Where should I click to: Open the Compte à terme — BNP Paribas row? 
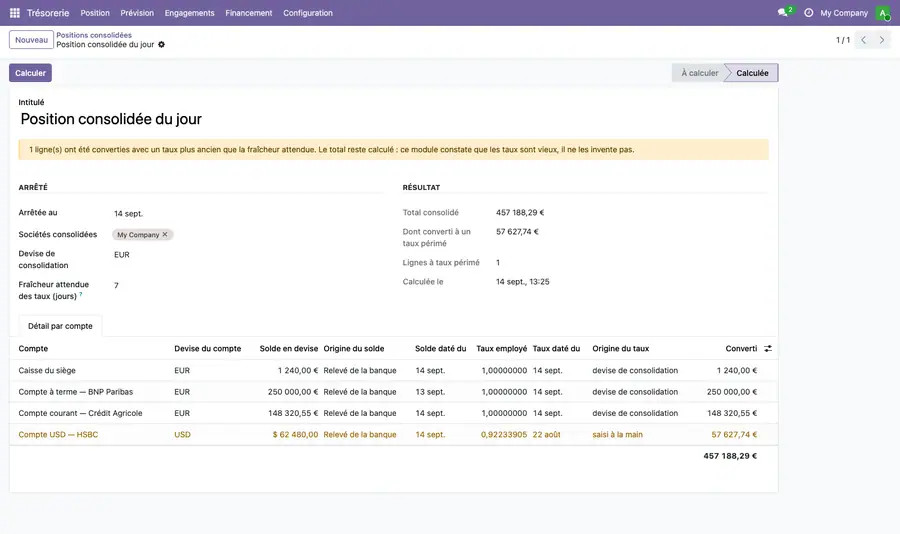[x=393, y=392]
